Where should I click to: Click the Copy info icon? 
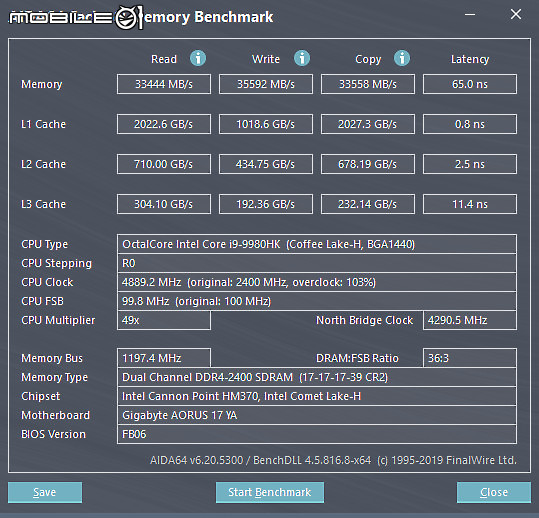point(402,58)
